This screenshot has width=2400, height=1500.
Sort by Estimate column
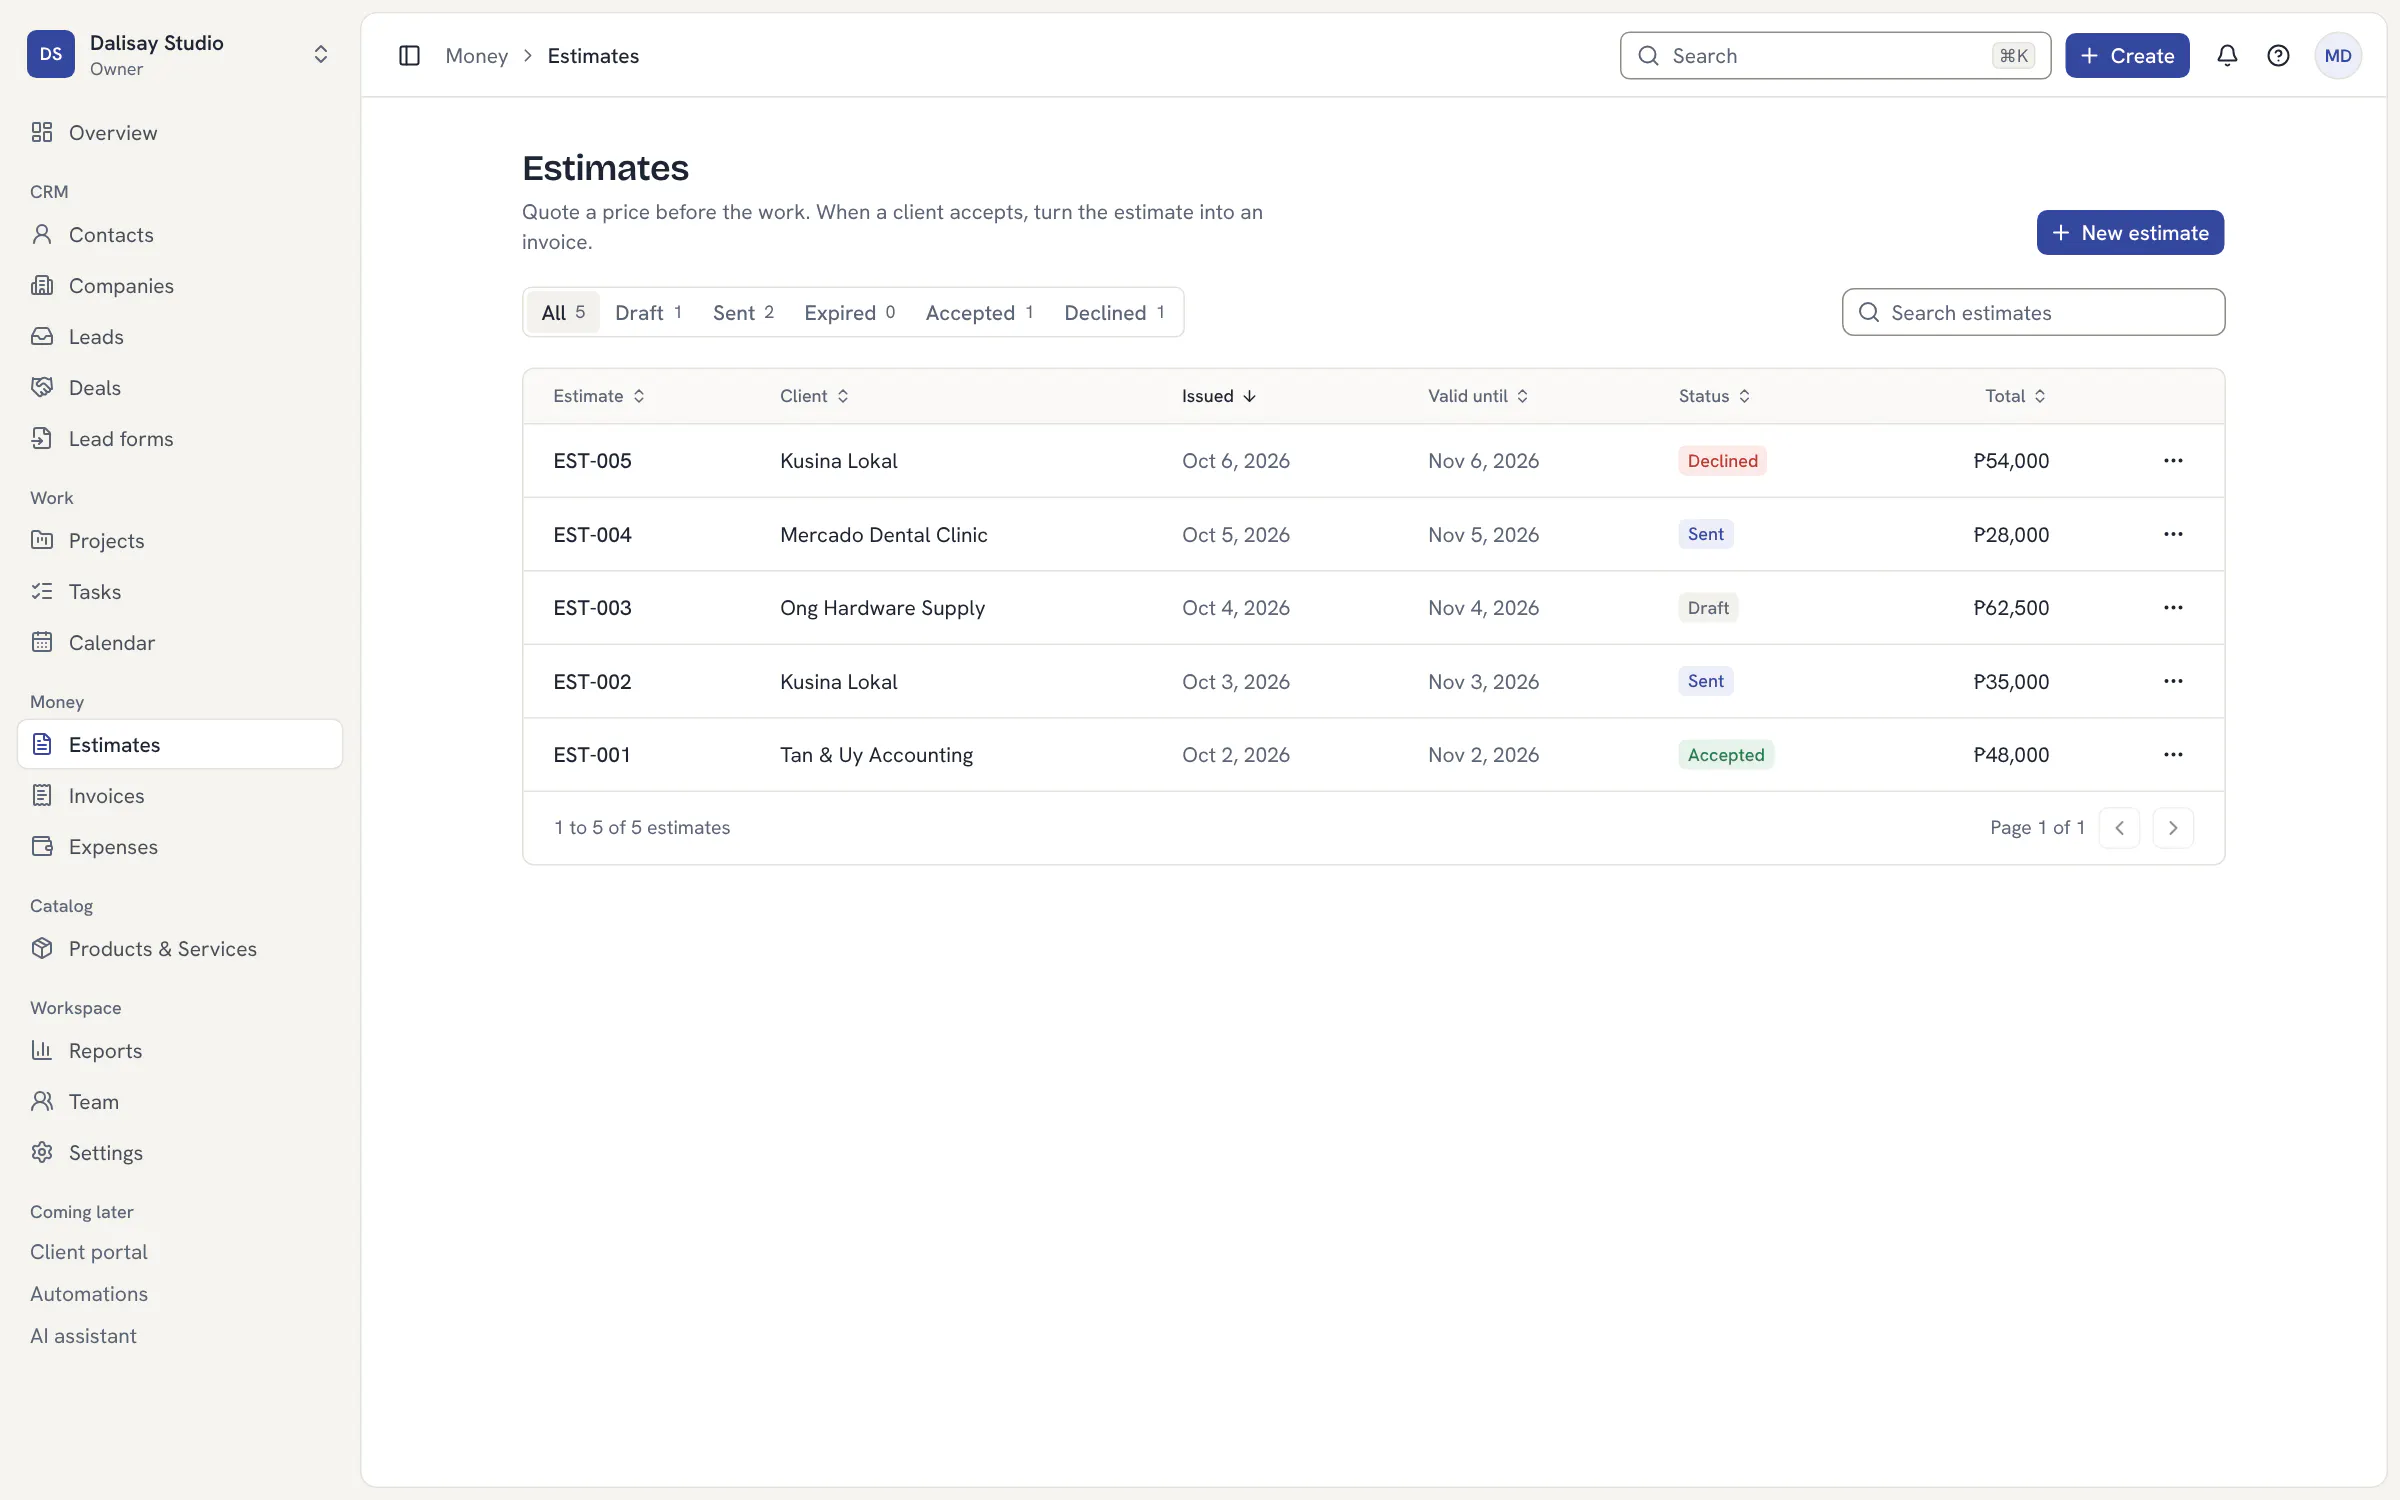coord(599,396)
